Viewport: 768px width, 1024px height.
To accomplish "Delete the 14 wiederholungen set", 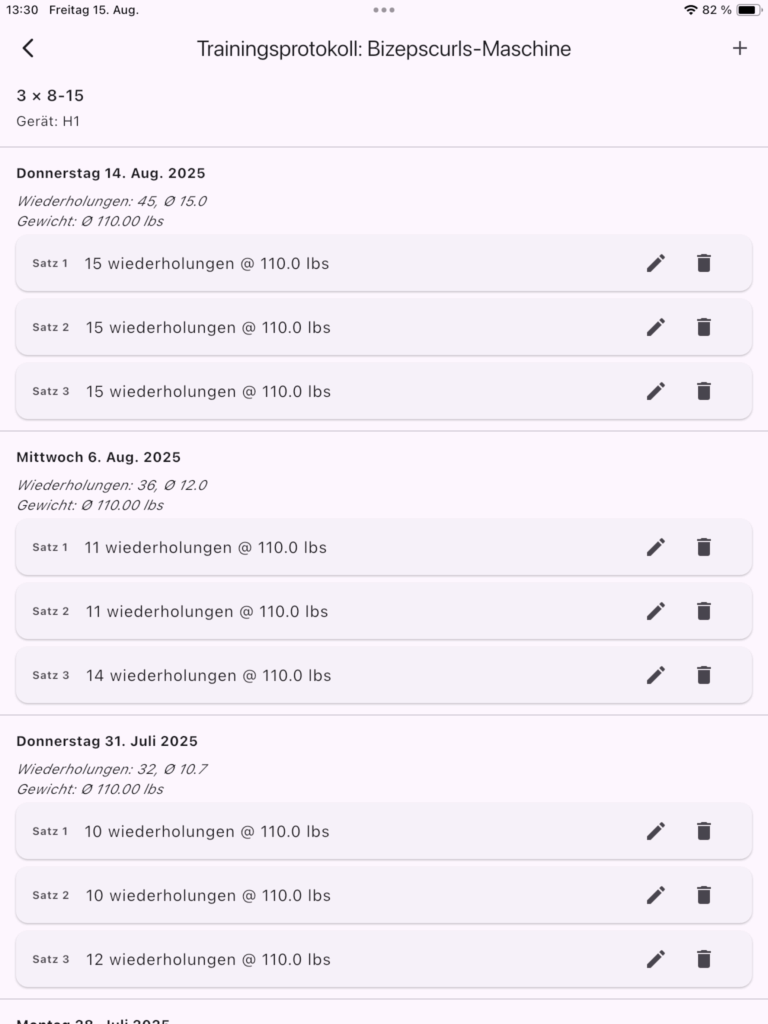I will click(704, 675).
